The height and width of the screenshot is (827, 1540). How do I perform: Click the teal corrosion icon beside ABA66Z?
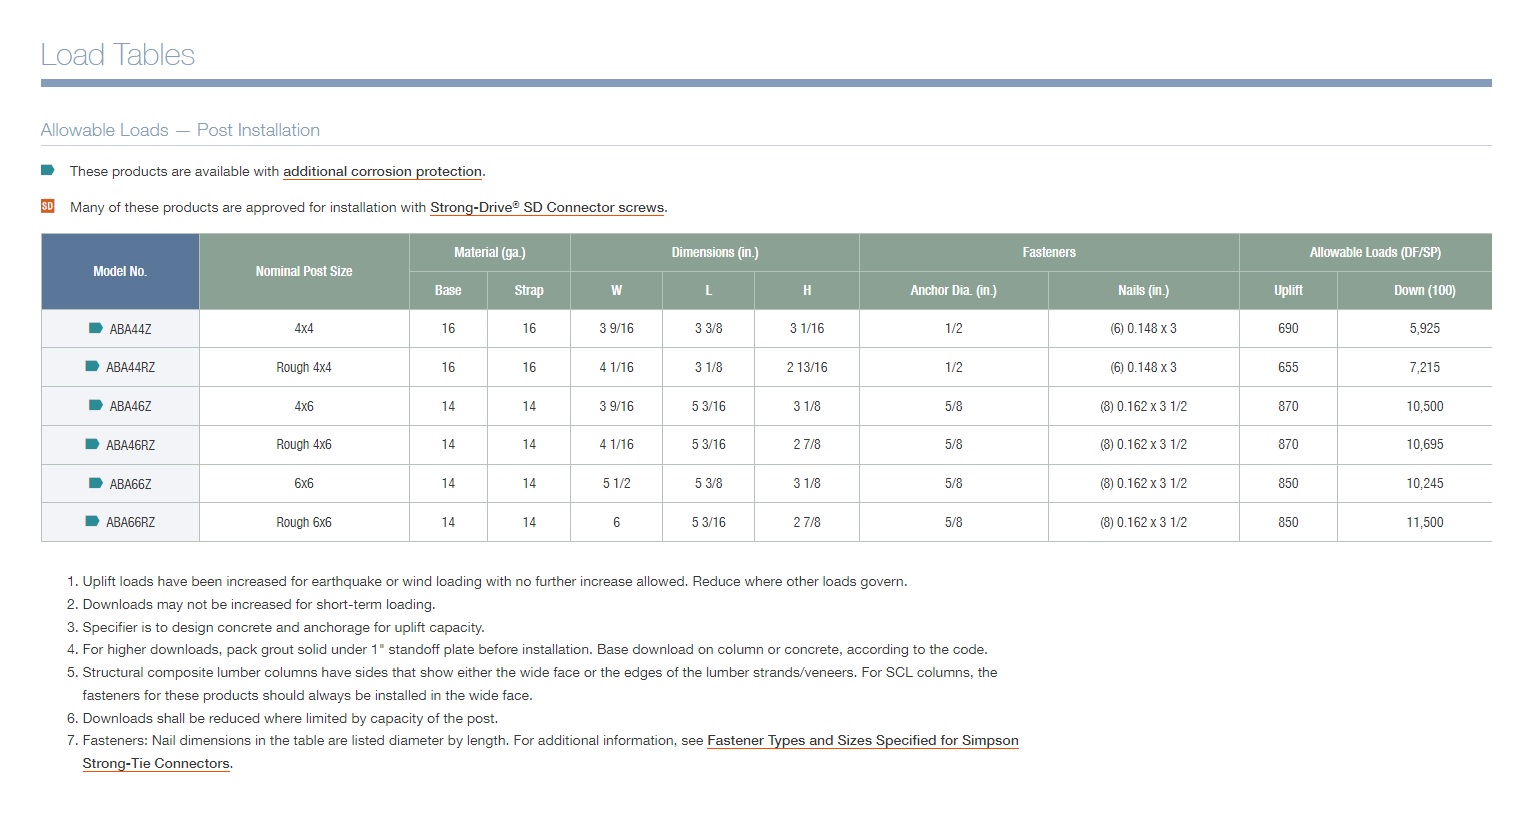(96, 483)
